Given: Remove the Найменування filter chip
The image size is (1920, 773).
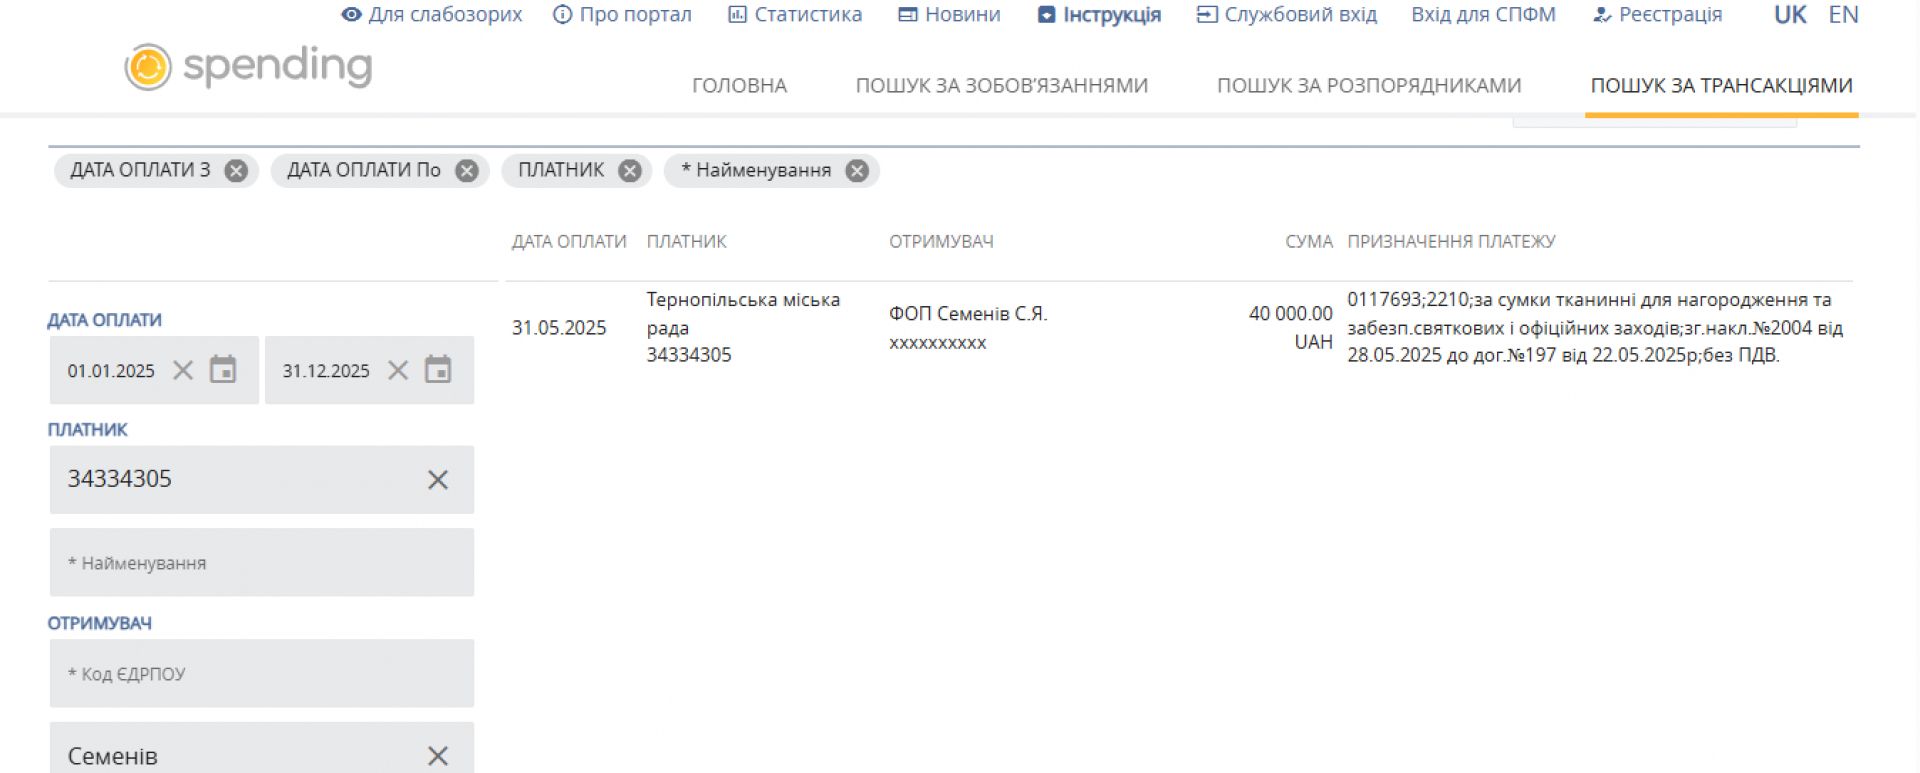Looking at the screenshot, I should [857, 171].
